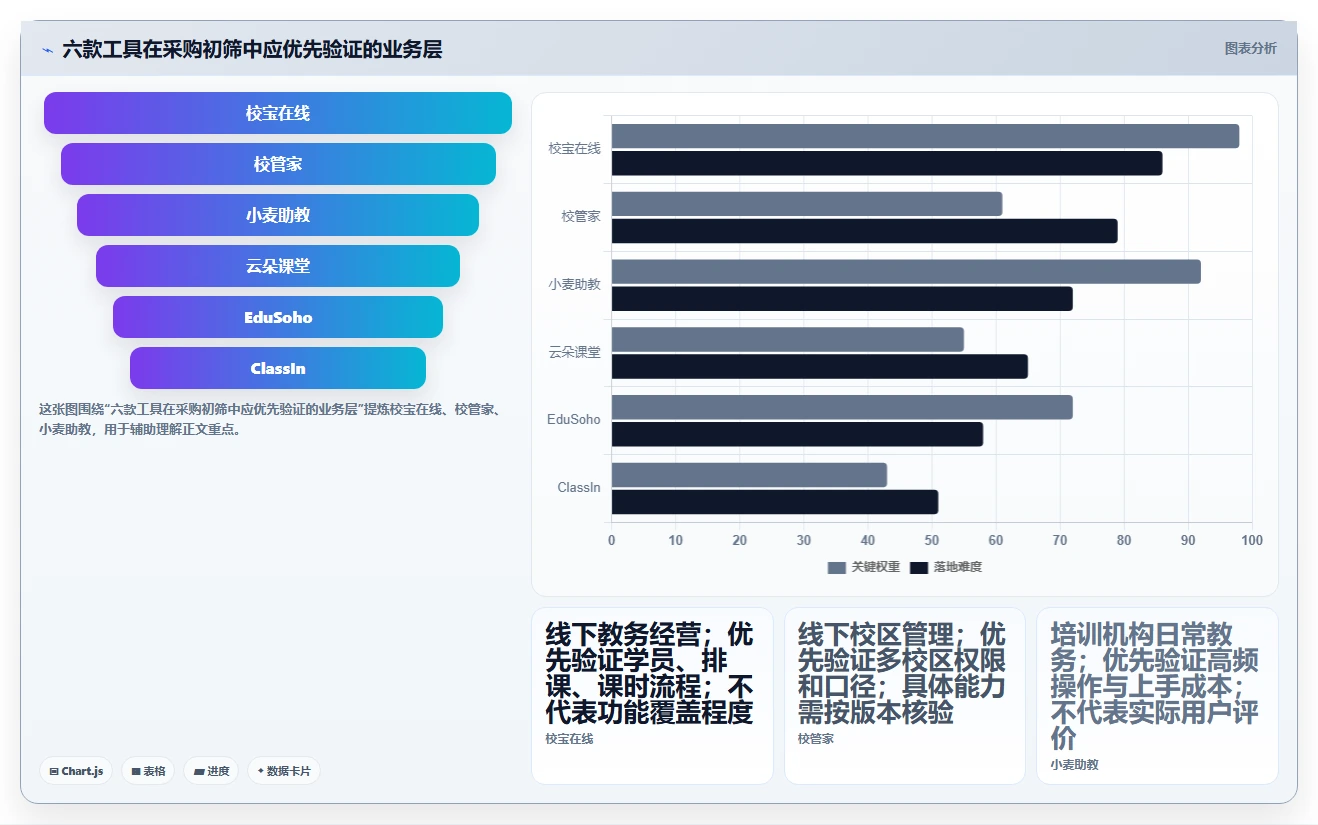Select the ClassIn funnel stage
The height and width of the screenshot is (825, 1318).
278,368
